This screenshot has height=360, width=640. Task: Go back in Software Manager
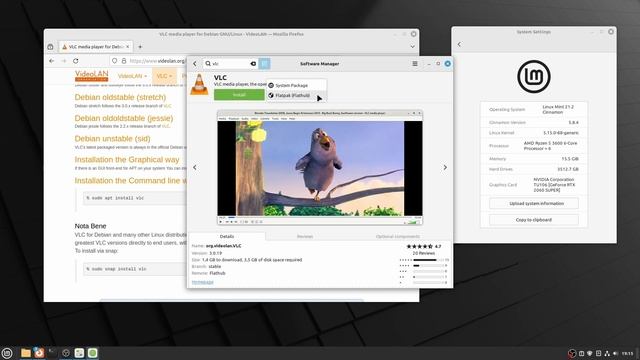195,64
